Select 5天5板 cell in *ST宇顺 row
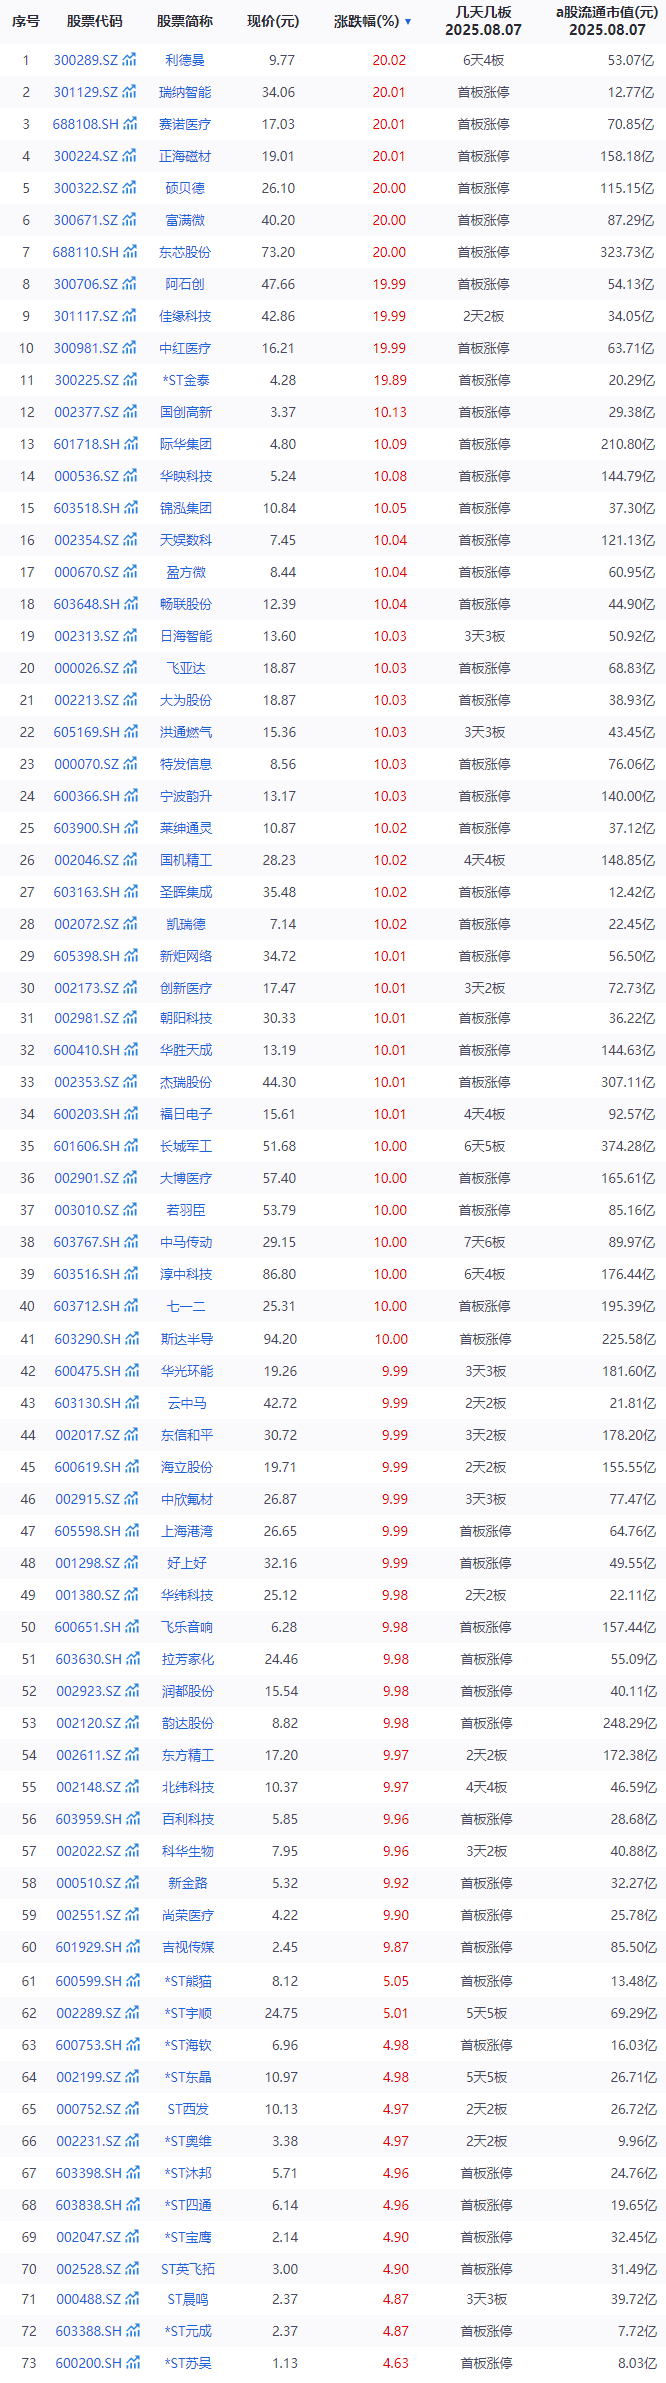Image resolution: width=666 pixels, height=2383 pixels. [486, 2013]
